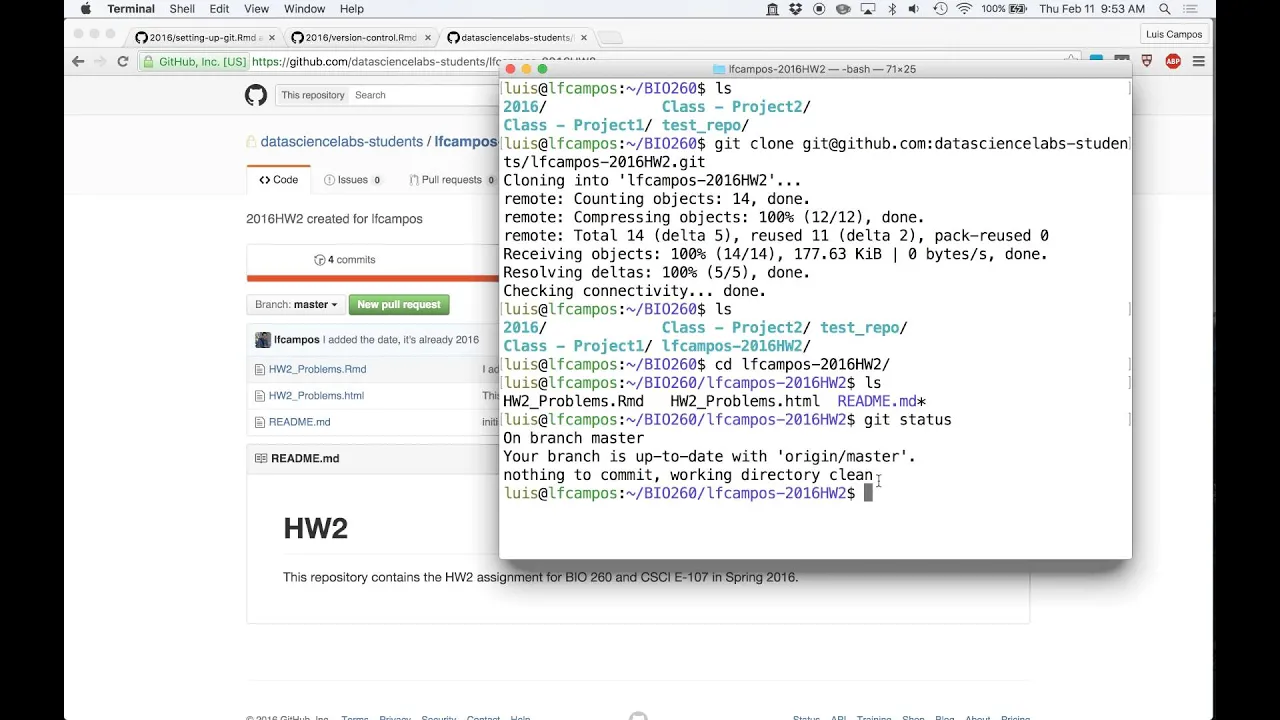Open the Help menu
The height and width of the screenshot is (720, 1280).
tap(352, 9)
